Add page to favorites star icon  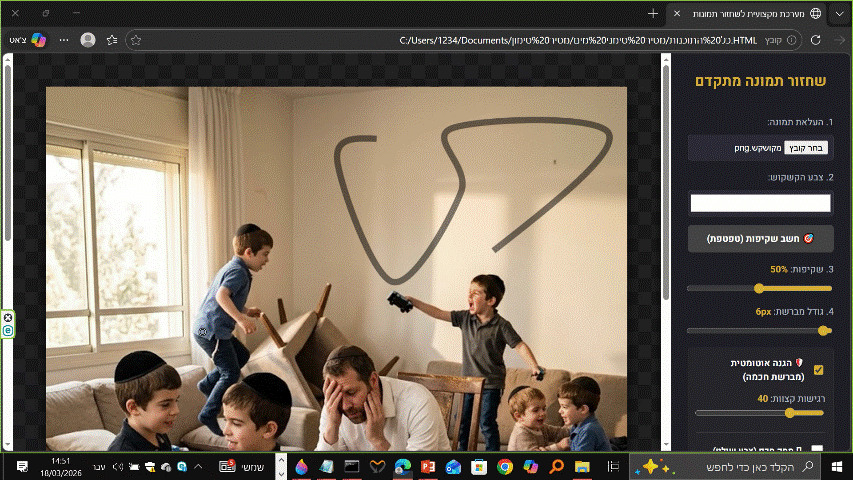136,40
